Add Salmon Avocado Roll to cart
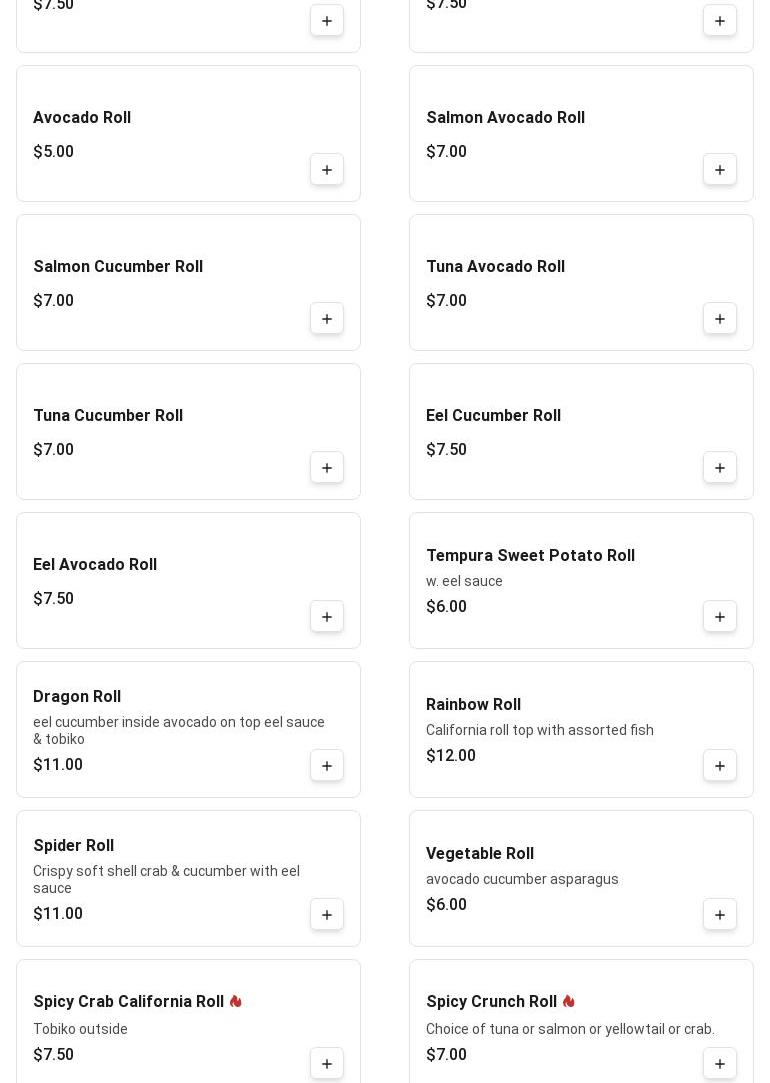 720,170
